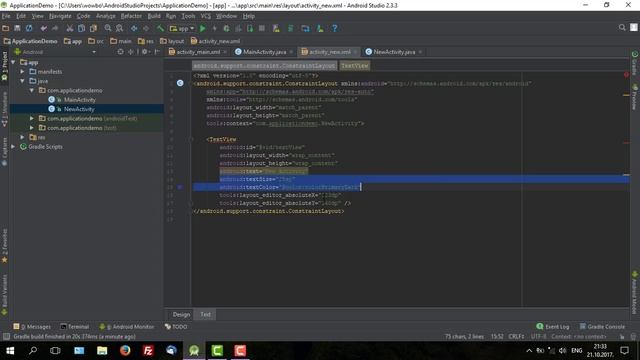Toggle the Terminal tool window button

pyautogui.click(x=75, y=327)
